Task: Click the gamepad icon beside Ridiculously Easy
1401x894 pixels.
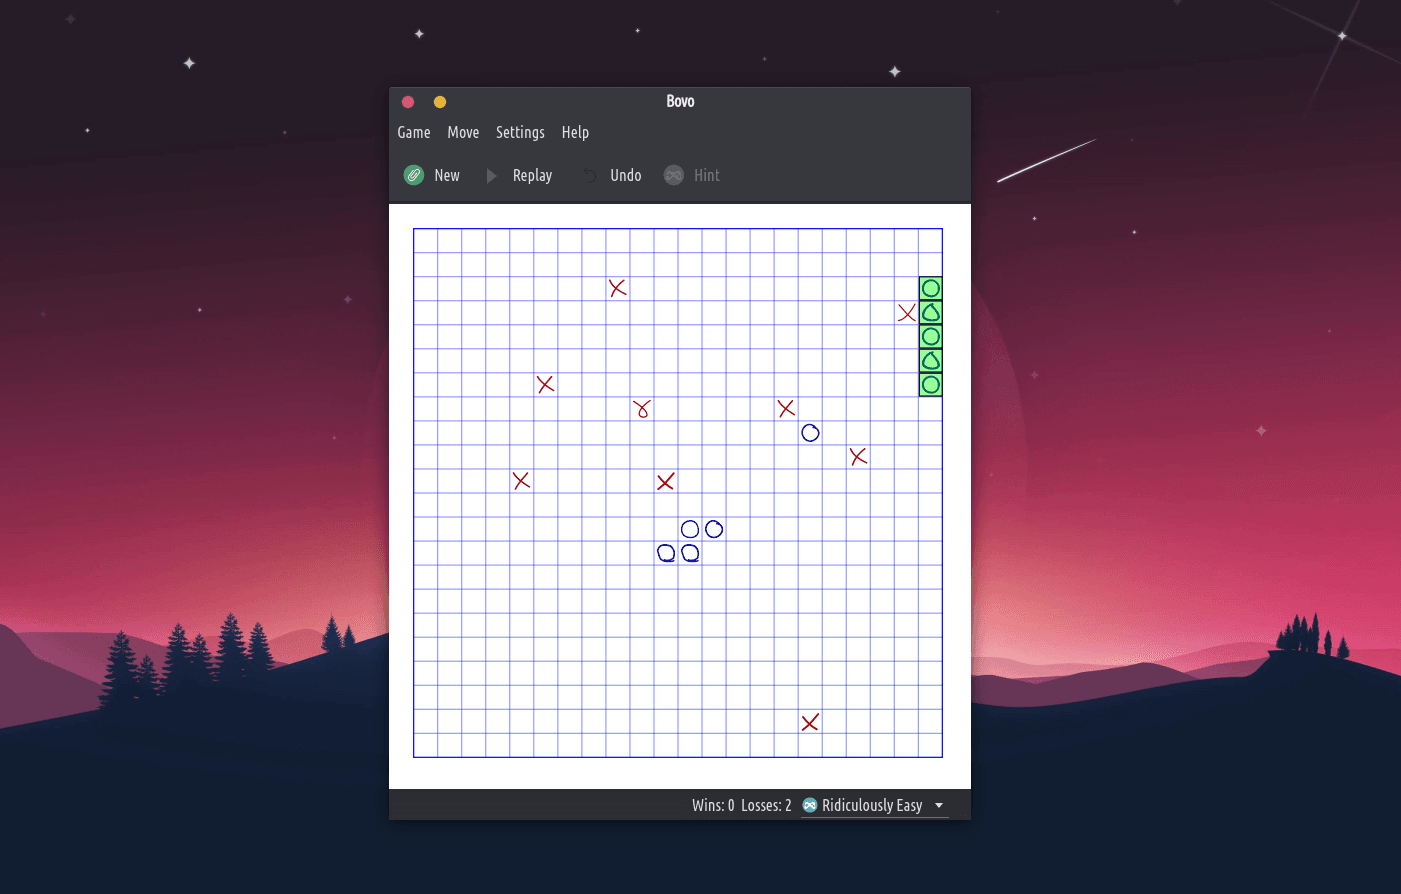Action: click(x=810, y=805)
